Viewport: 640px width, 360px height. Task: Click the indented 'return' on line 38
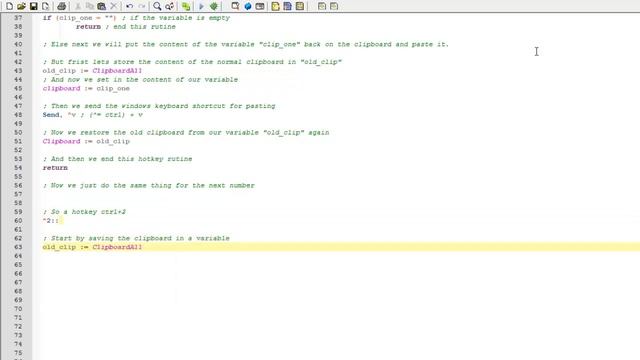tap(88, 27)
